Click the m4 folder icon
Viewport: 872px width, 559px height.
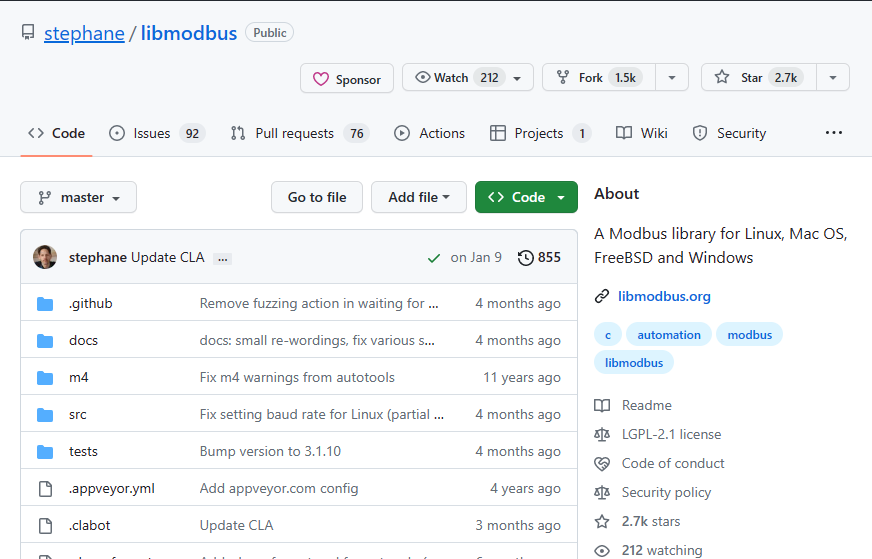45,378
